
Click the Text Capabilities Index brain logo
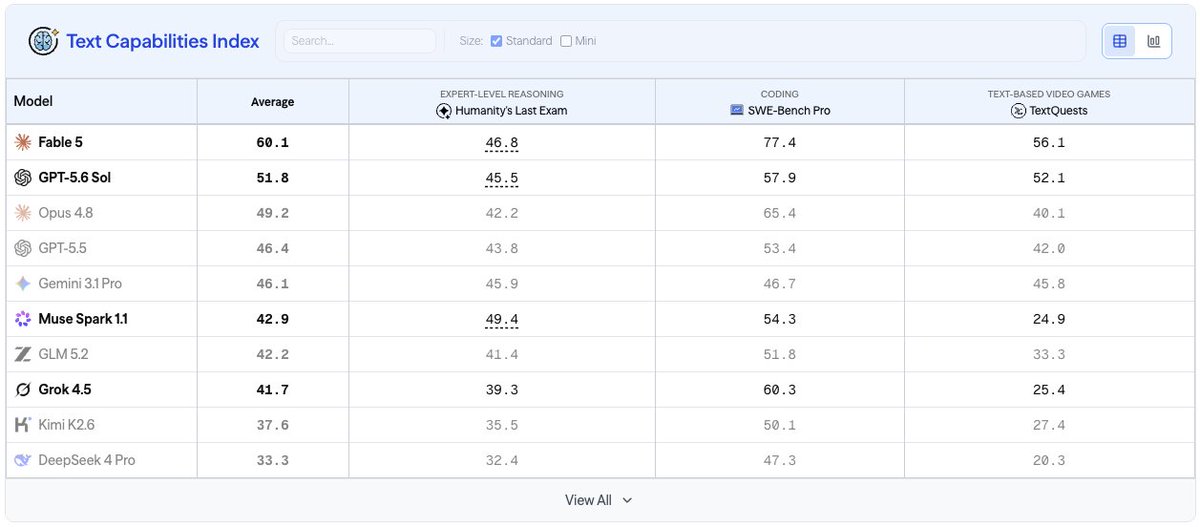click(43, 41)
